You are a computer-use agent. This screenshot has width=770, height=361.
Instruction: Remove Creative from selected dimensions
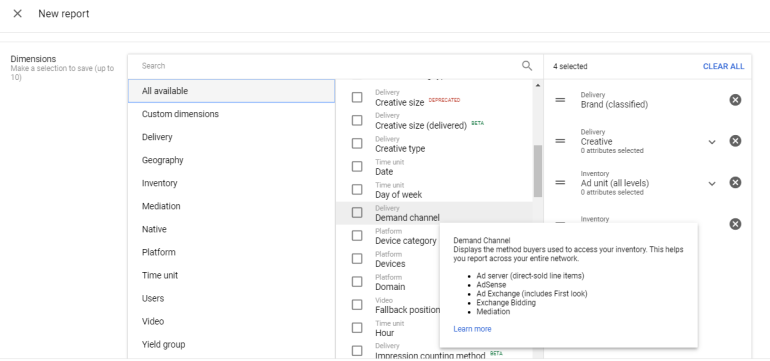tap(735, 141)
